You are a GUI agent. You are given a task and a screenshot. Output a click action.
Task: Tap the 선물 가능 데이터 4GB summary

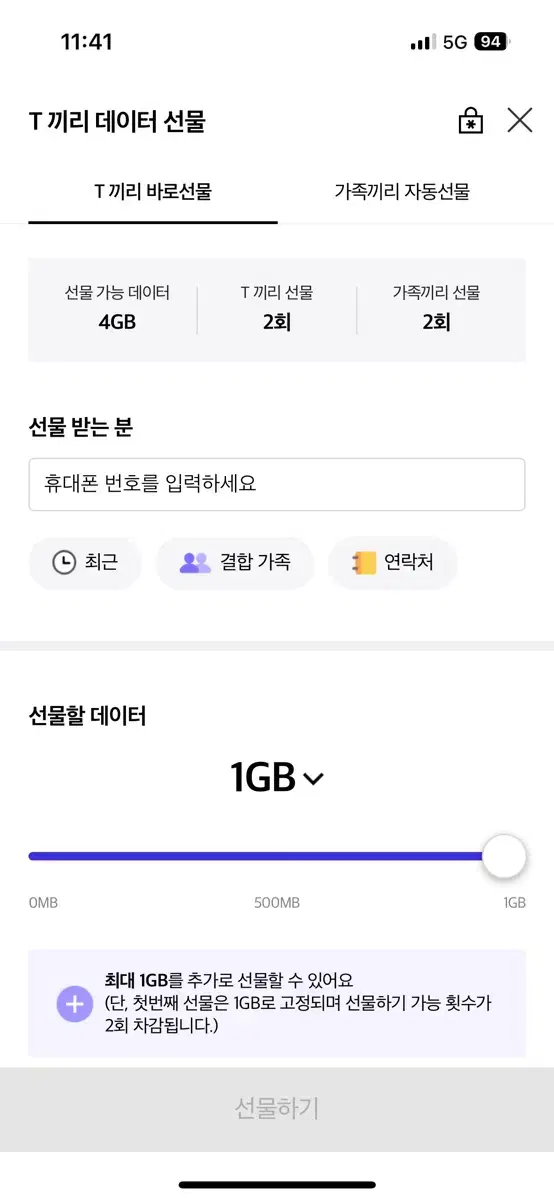pos(117,308)
